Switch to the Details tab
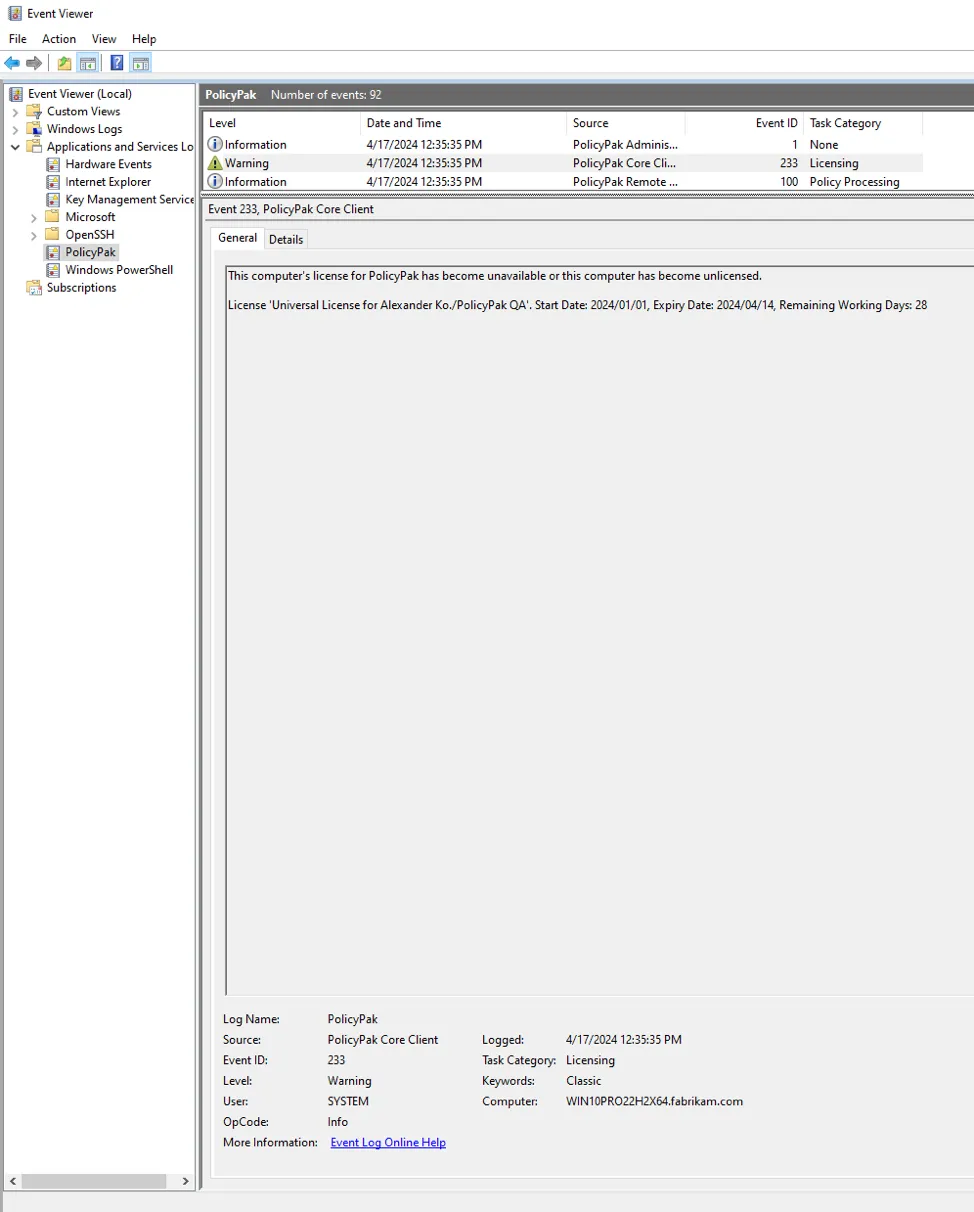Image resolution: width=974 pixels, height=1212 pixels. [x=286, y=239]
